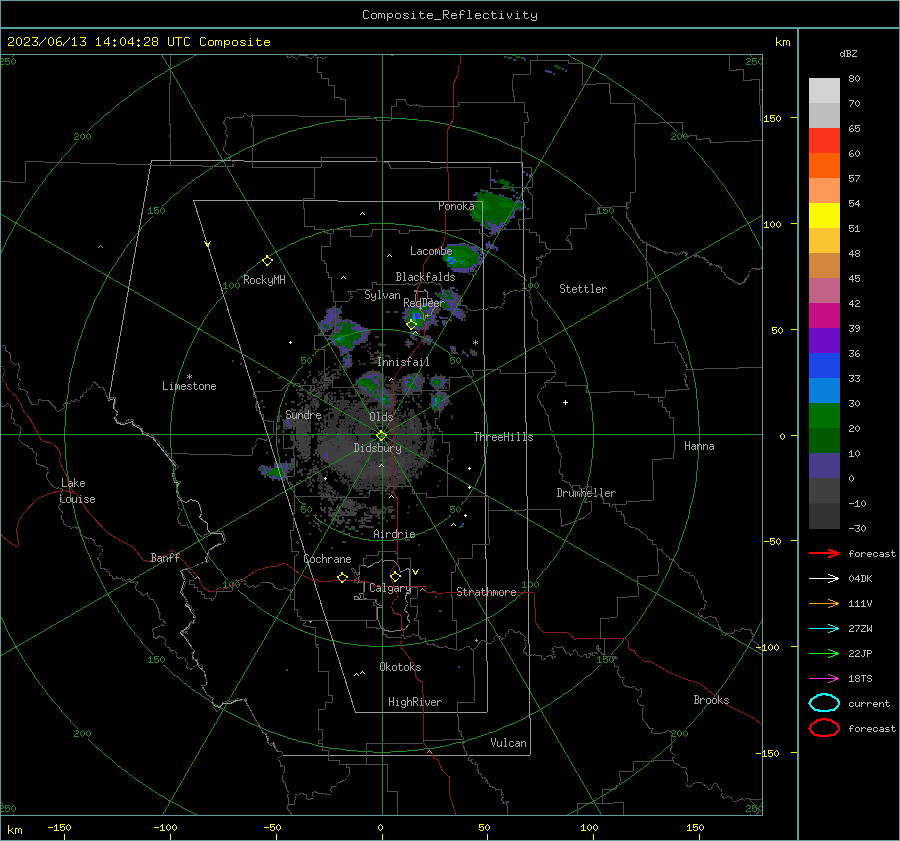
Task: Click the Strathmore city label
Action: (x=486, y=592)
